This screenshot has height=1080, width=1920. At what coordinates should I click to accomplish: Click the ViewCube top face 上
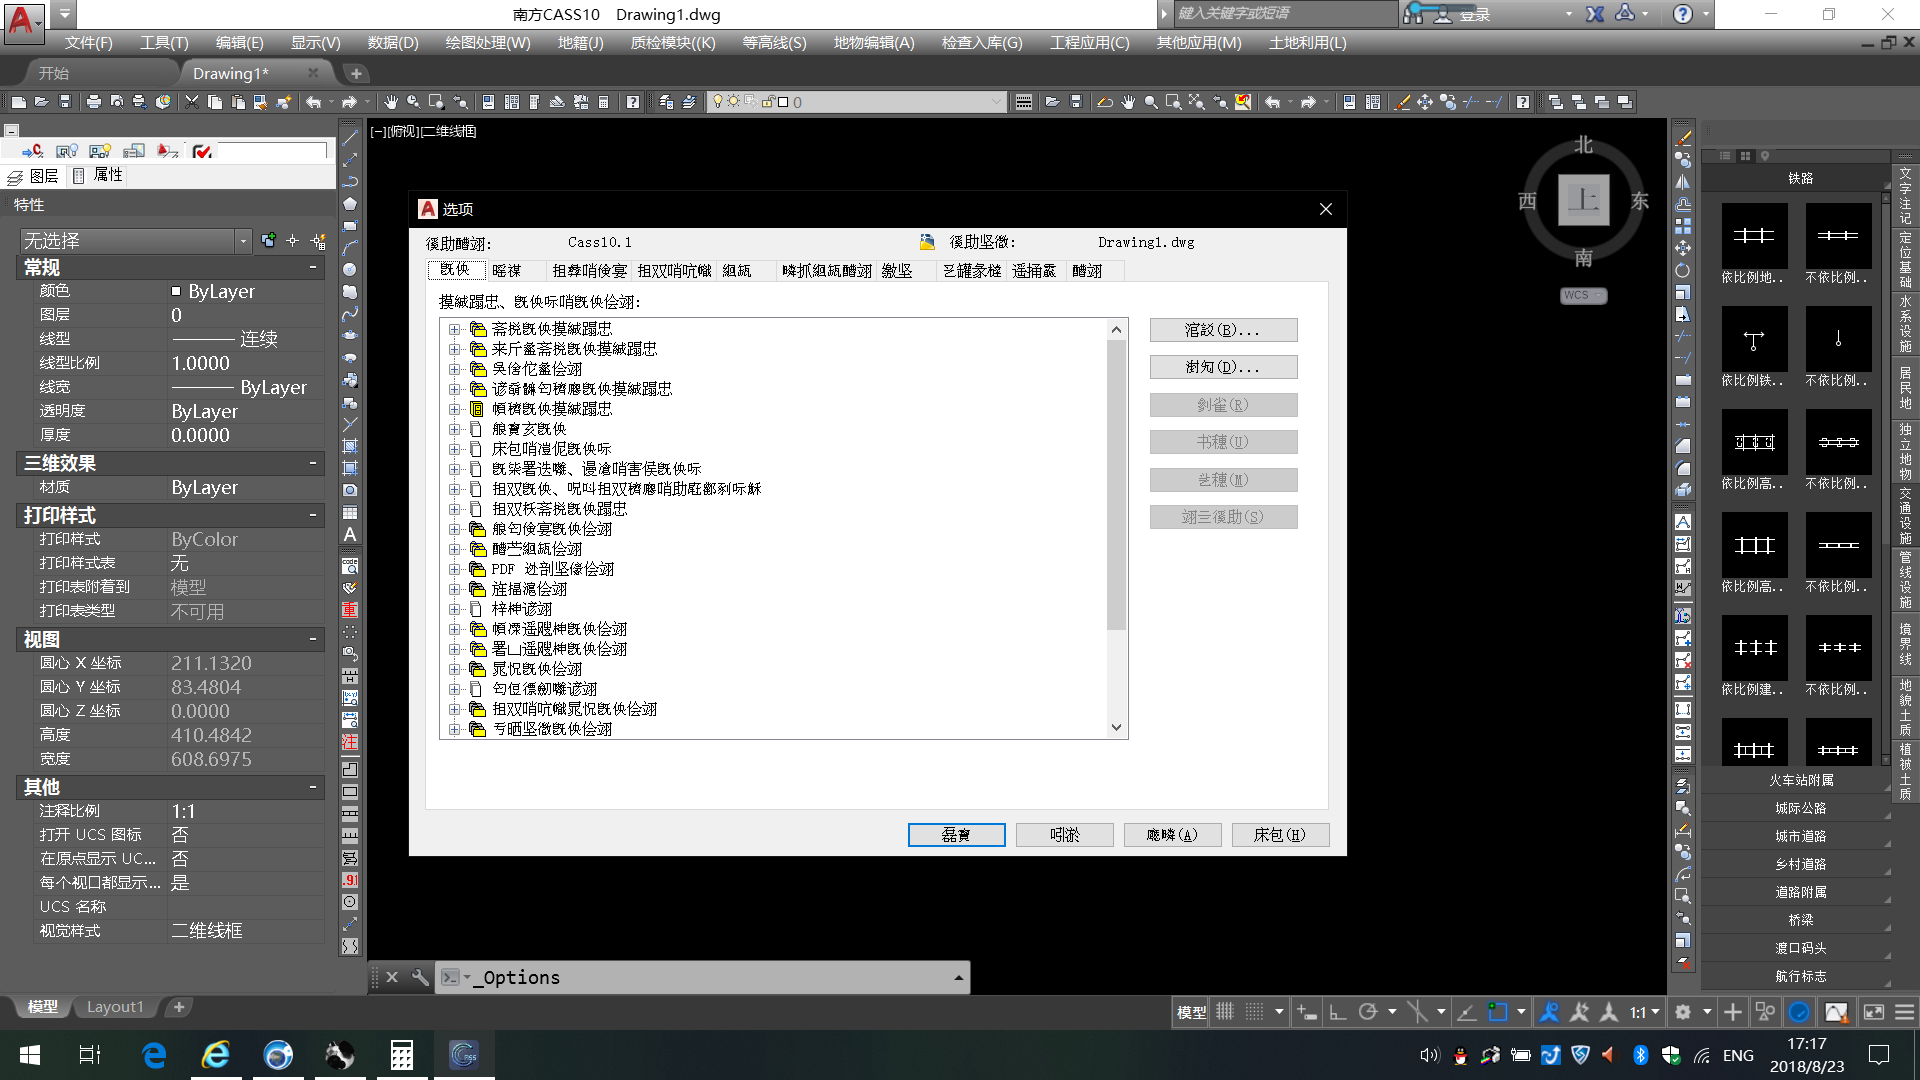click(1583, 200)
